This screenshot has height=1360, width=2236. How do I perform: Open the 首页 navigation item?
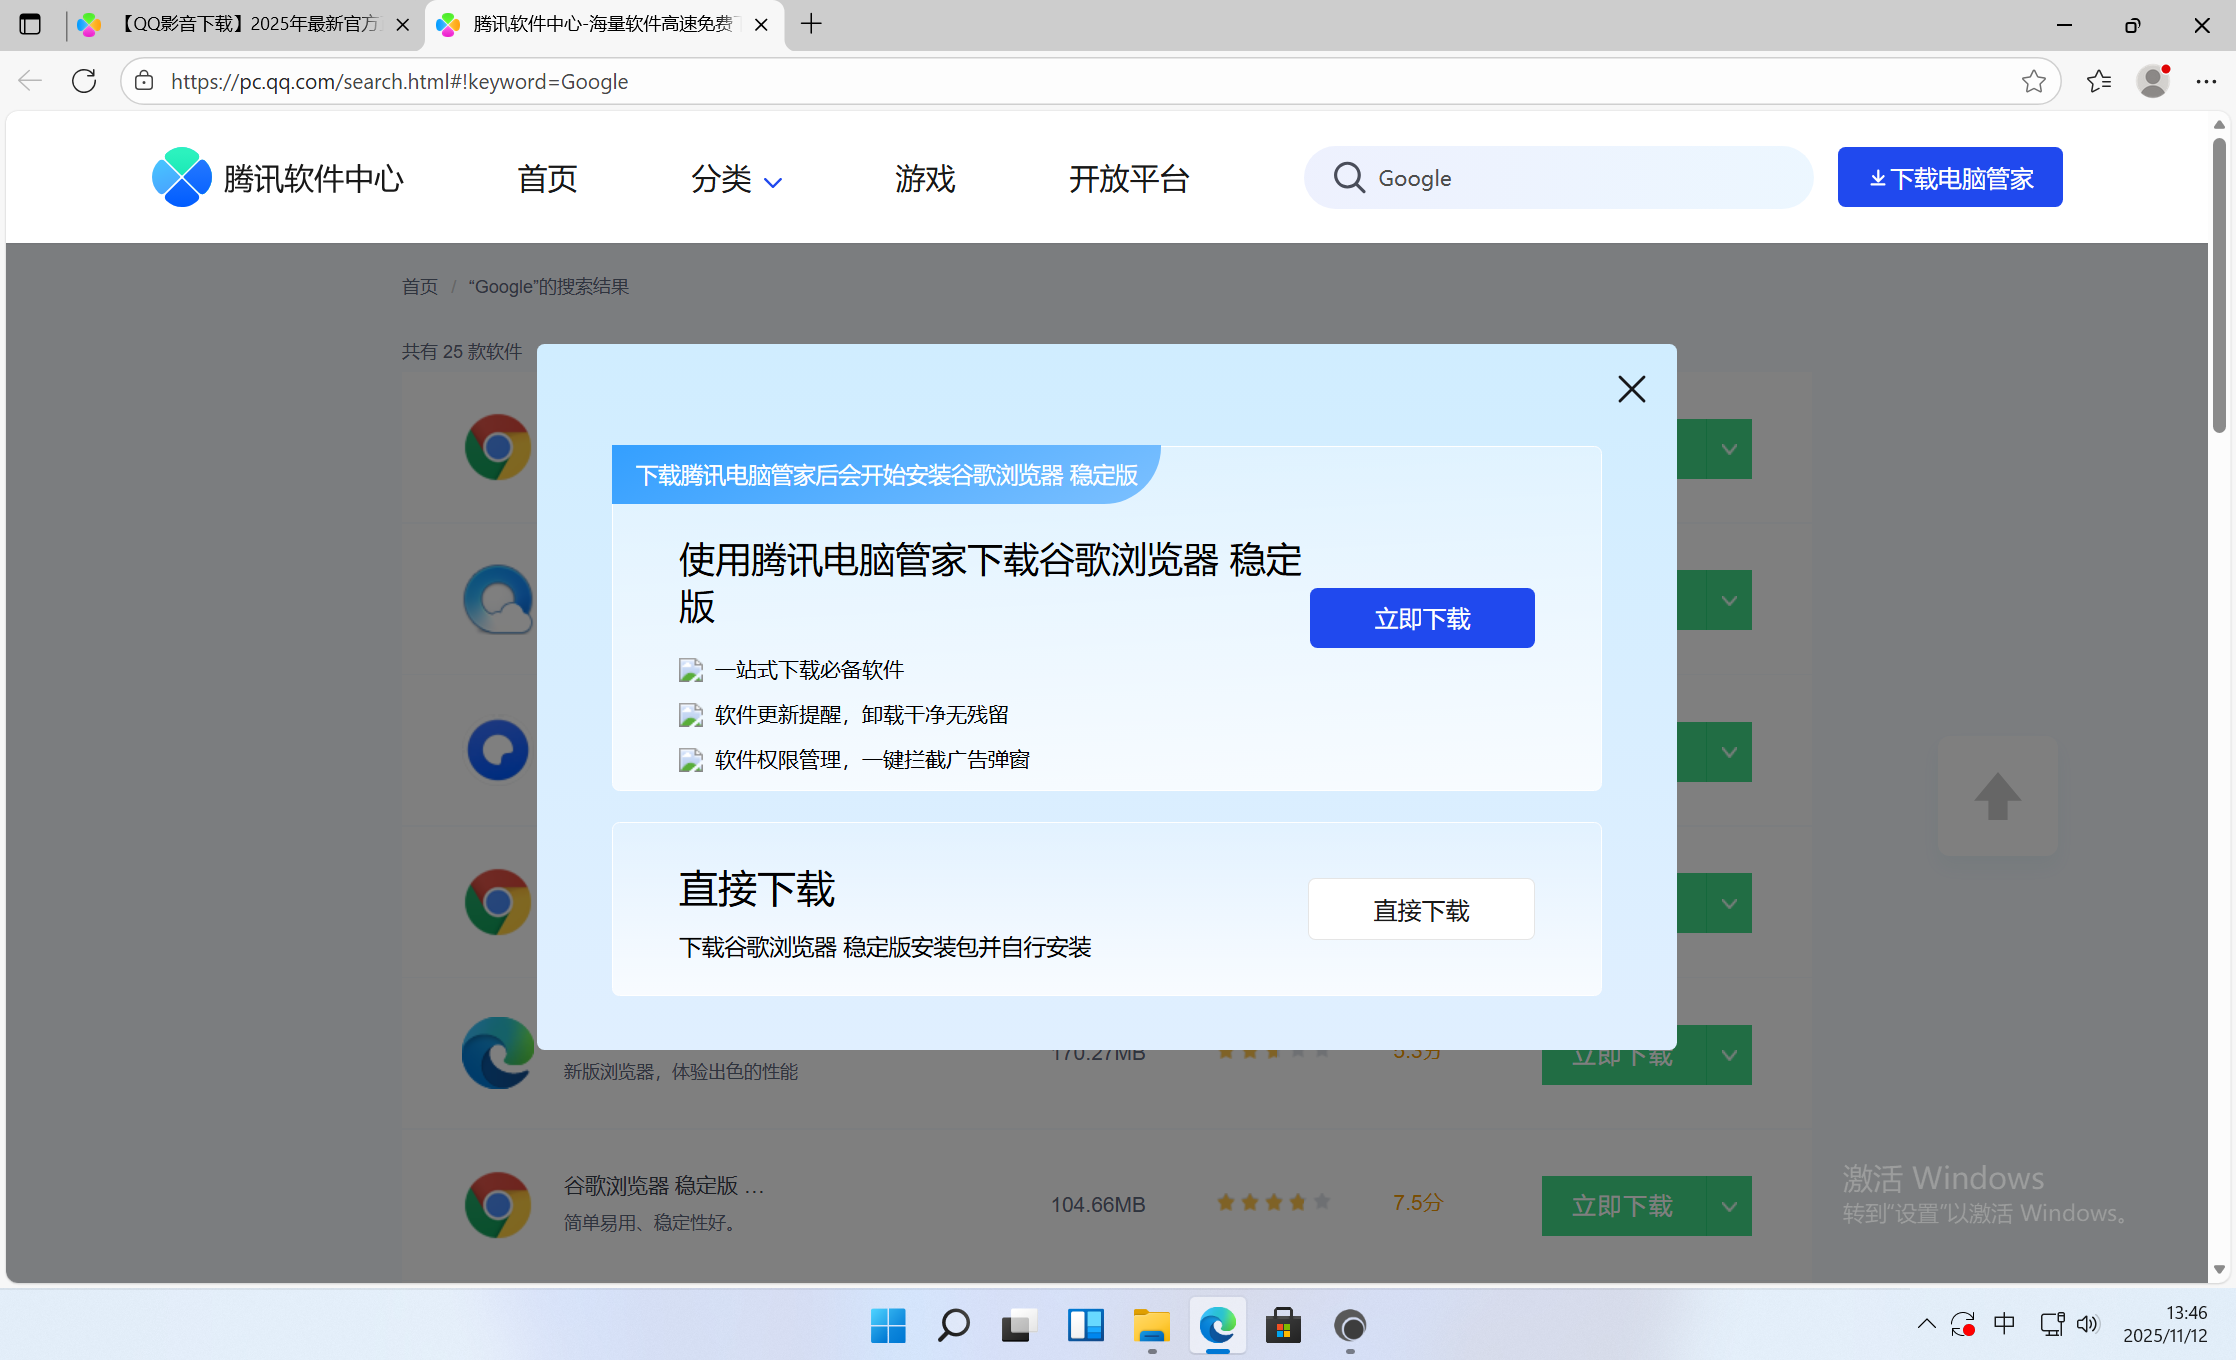tap(547, 179)
